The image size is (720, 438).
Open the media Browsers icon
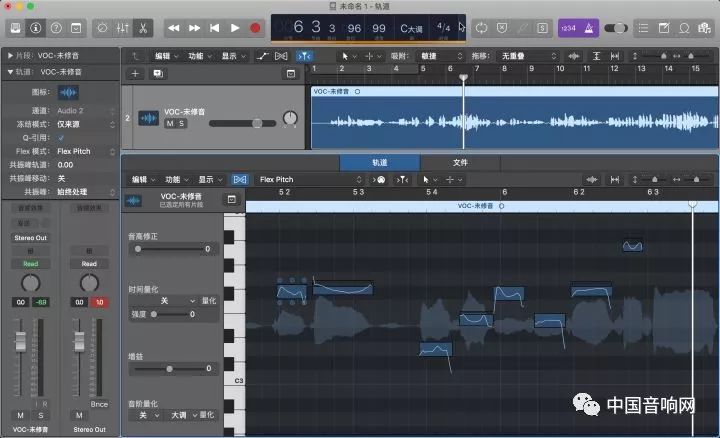[704, 28]
